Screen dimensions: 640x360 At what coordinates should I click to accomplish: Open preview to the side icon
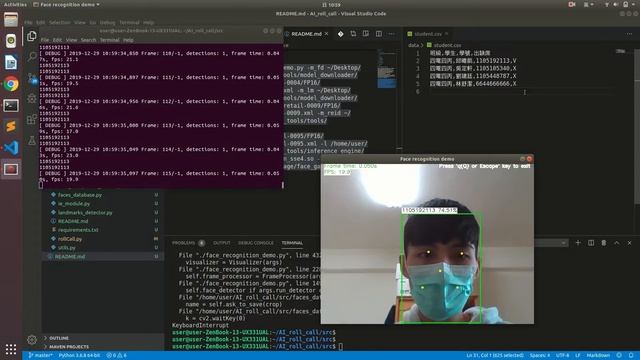[366, 34]
